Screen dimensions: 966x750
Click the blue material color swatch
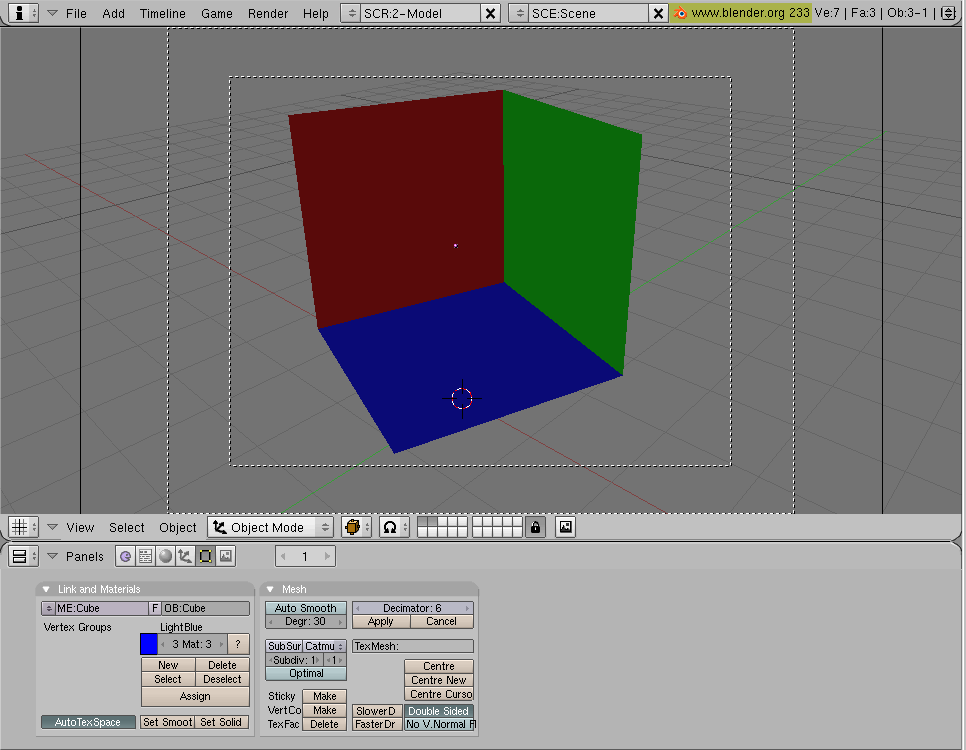(149, 644)
